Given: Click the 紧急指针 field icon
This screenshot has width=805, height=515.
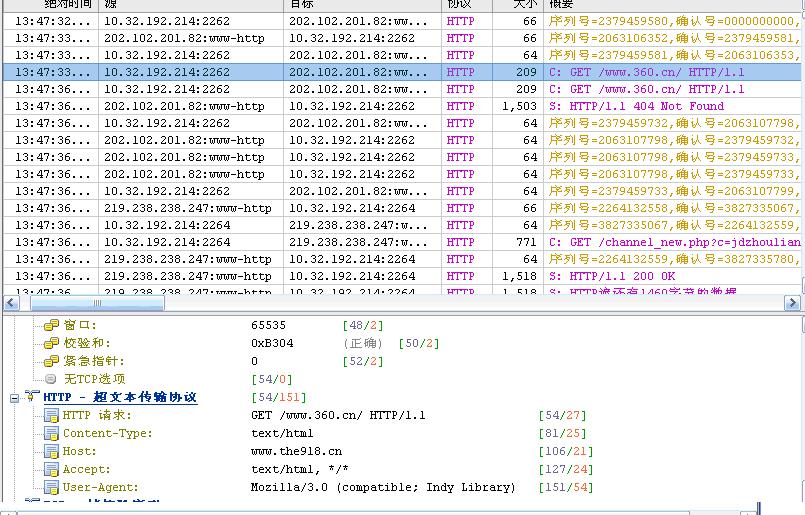Looking at the screenshot, I should (x=51, y=362).
